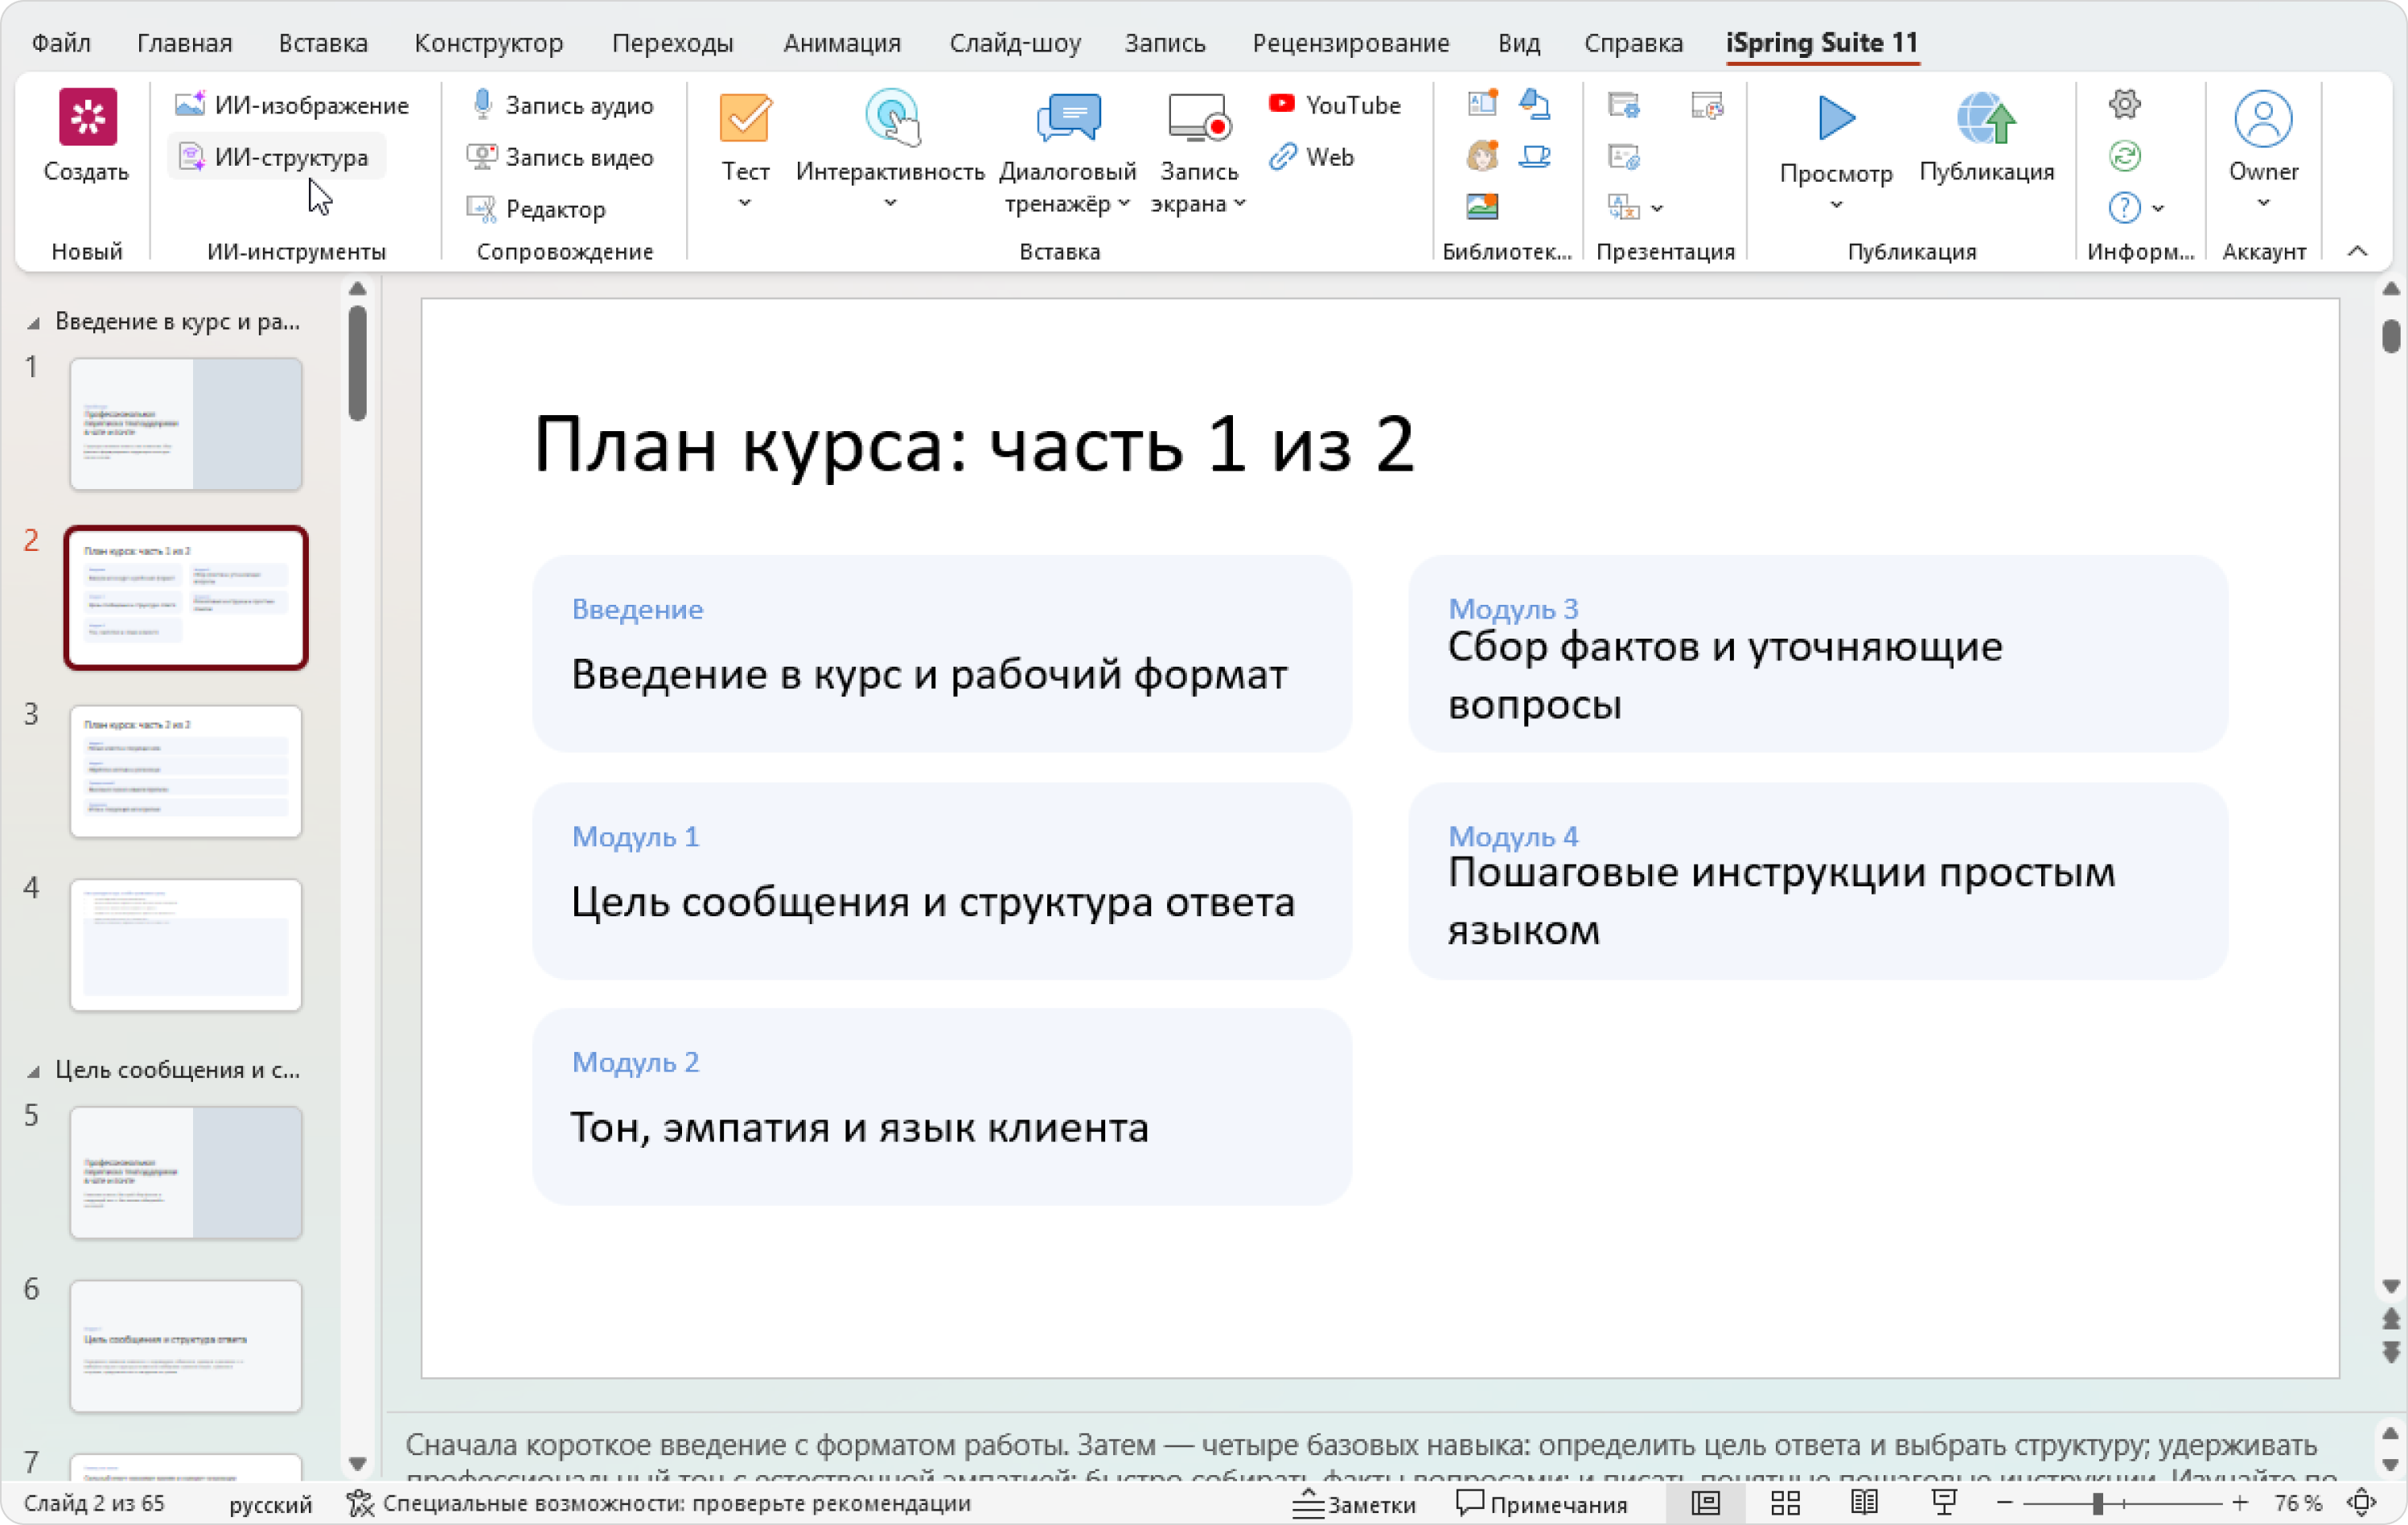Click the translation icon in Презентация group
Screen dimensions: 2408x1525
(x=1624, y=207)
